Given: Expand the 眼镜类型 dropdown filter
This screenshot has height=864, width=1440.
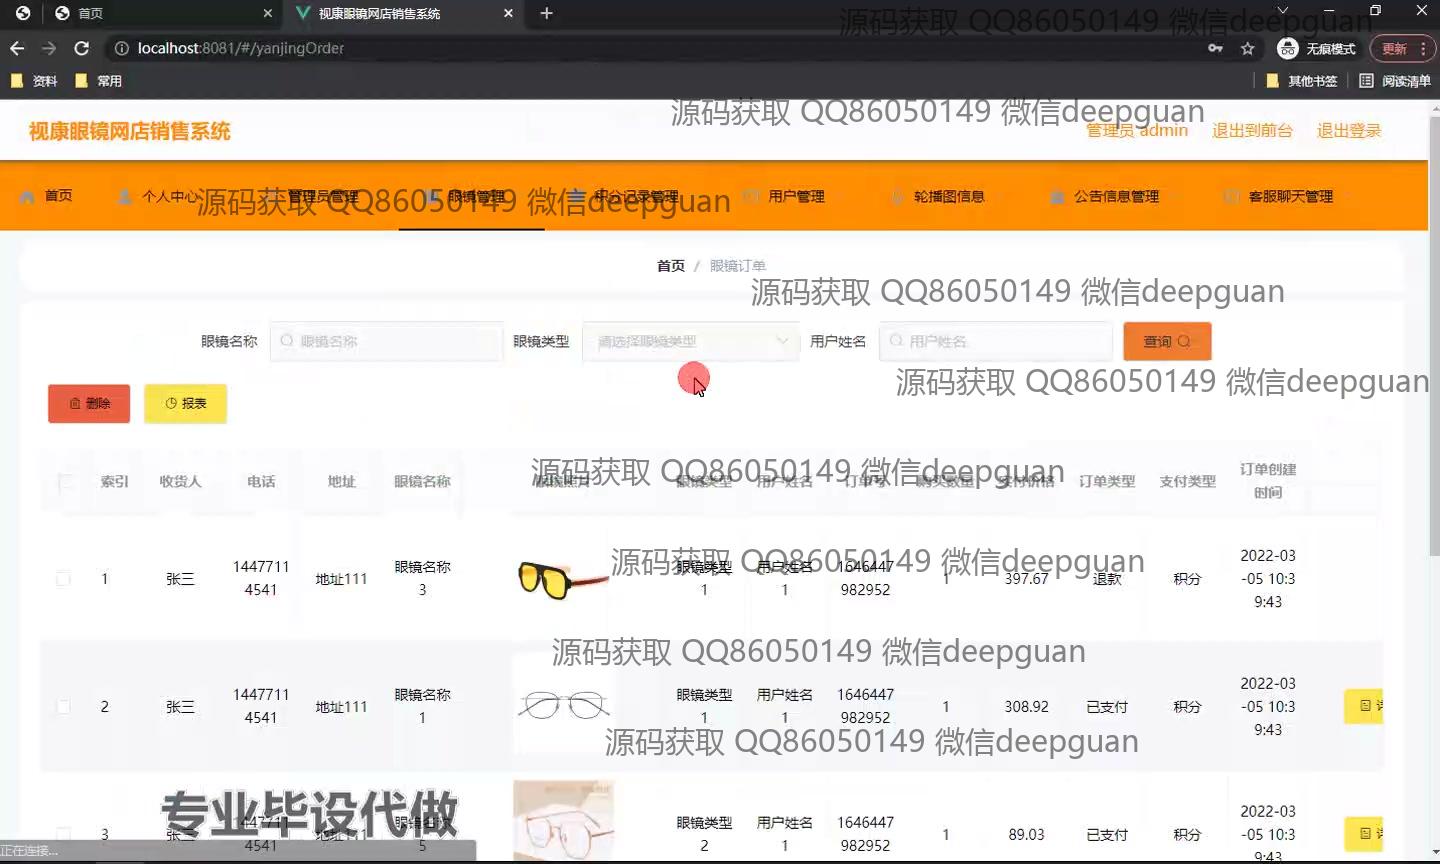Looking at the screenshot, I should click(x=691, y=341).
